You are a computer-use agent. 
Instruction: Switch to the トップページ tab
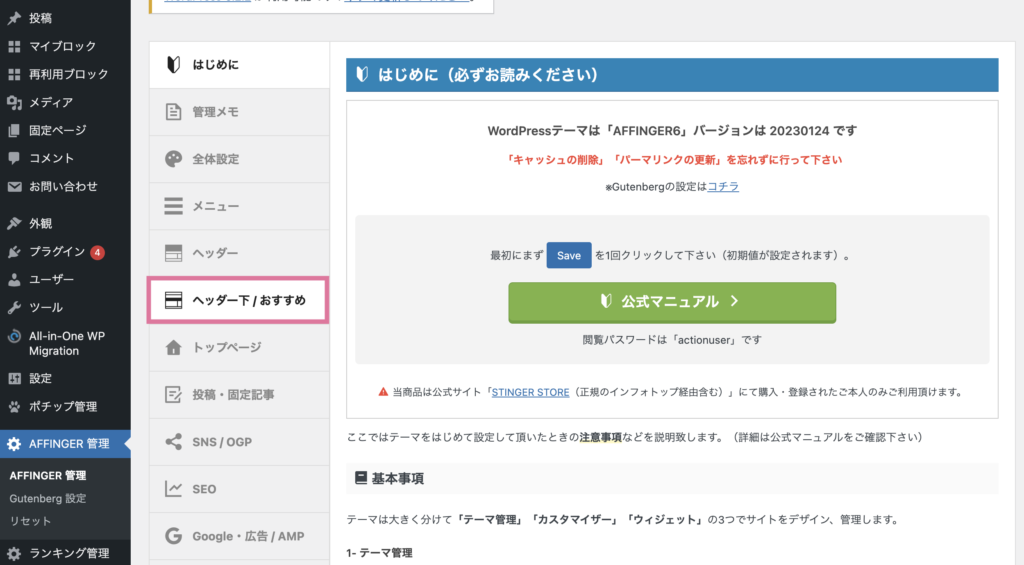(239, 347)
